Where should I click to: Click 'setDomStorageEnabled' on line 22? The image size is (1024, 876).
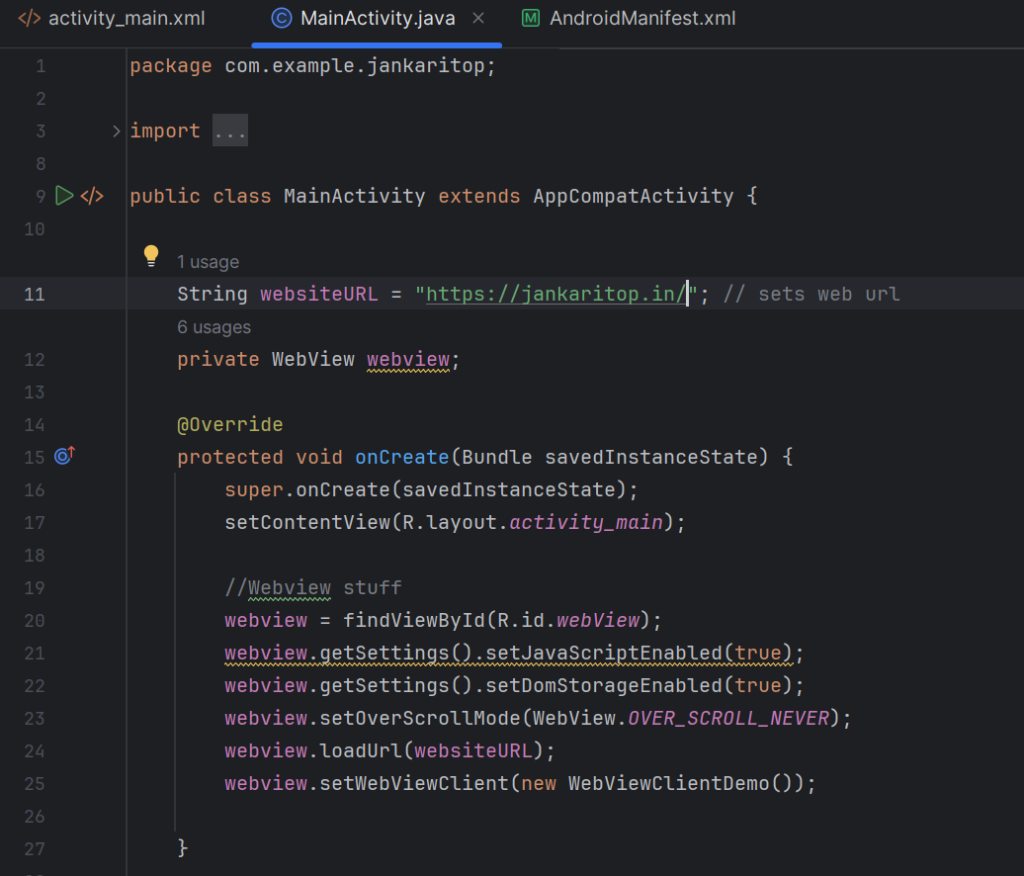604,686
